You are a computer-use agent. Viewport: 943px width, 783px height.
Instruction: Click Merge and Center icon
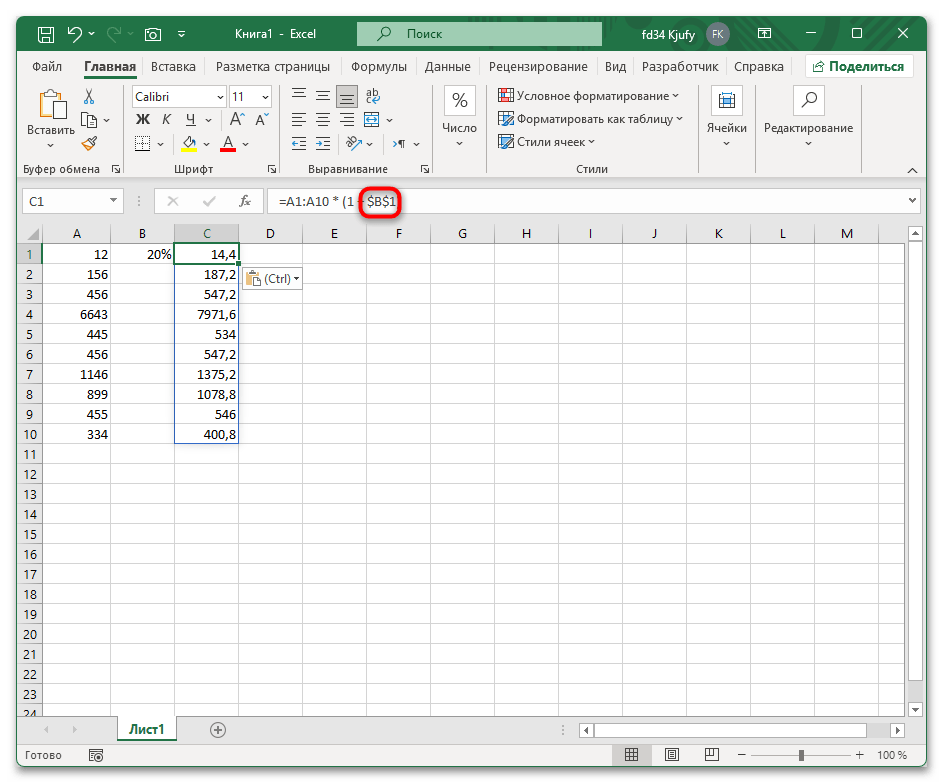click(372, 120)
